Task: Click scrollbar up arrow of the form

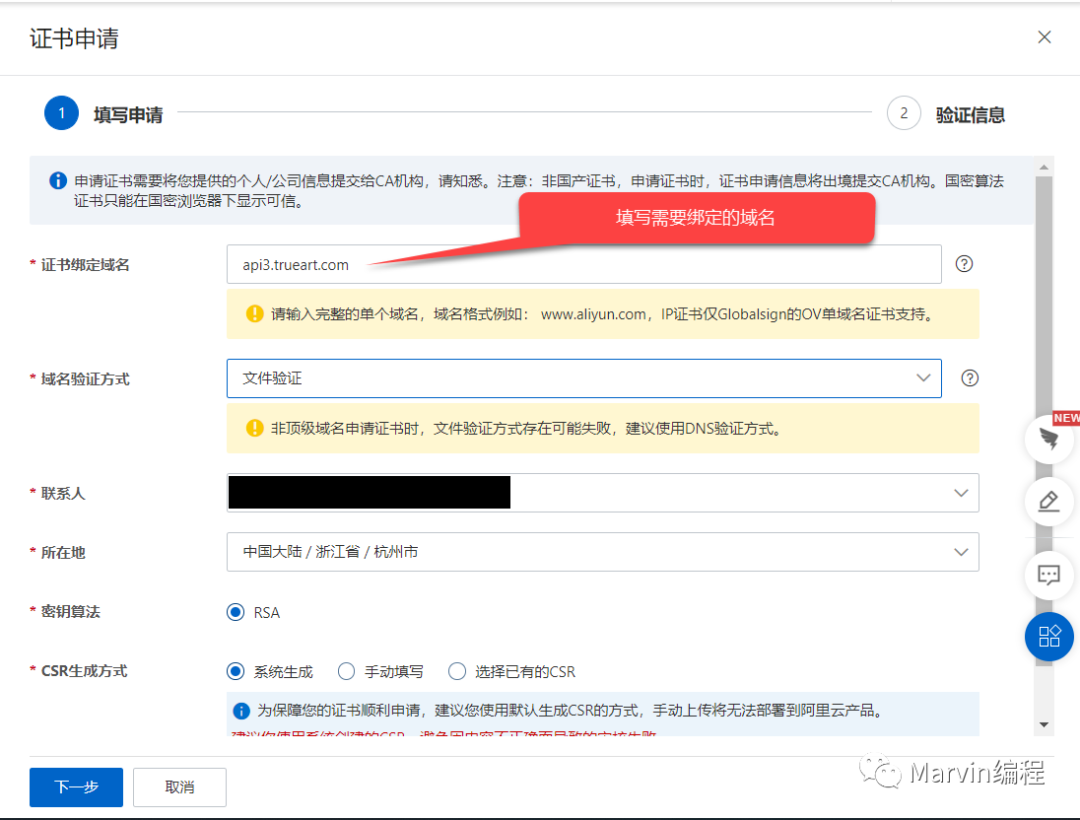Action: 1044,167
